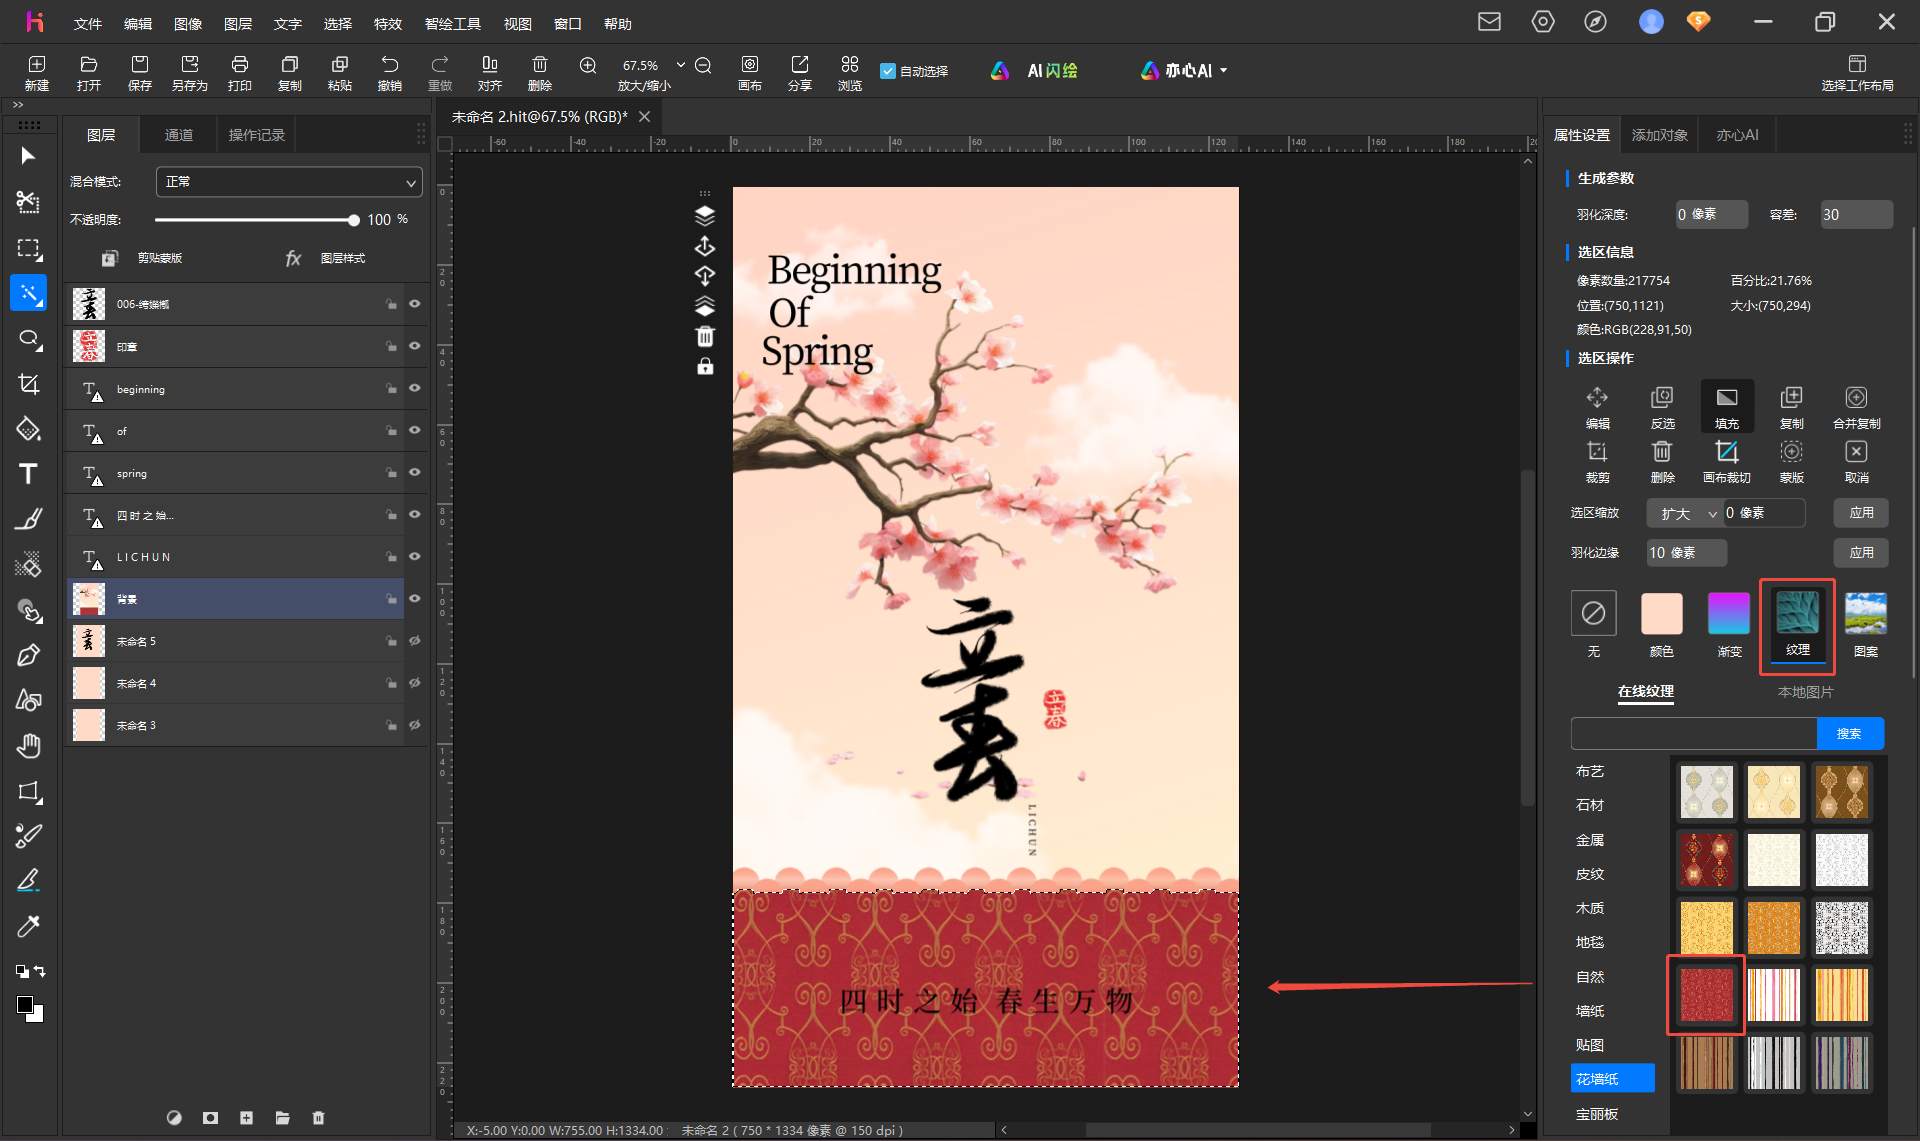Toggle visibility of the spring layer

(414, 472)
